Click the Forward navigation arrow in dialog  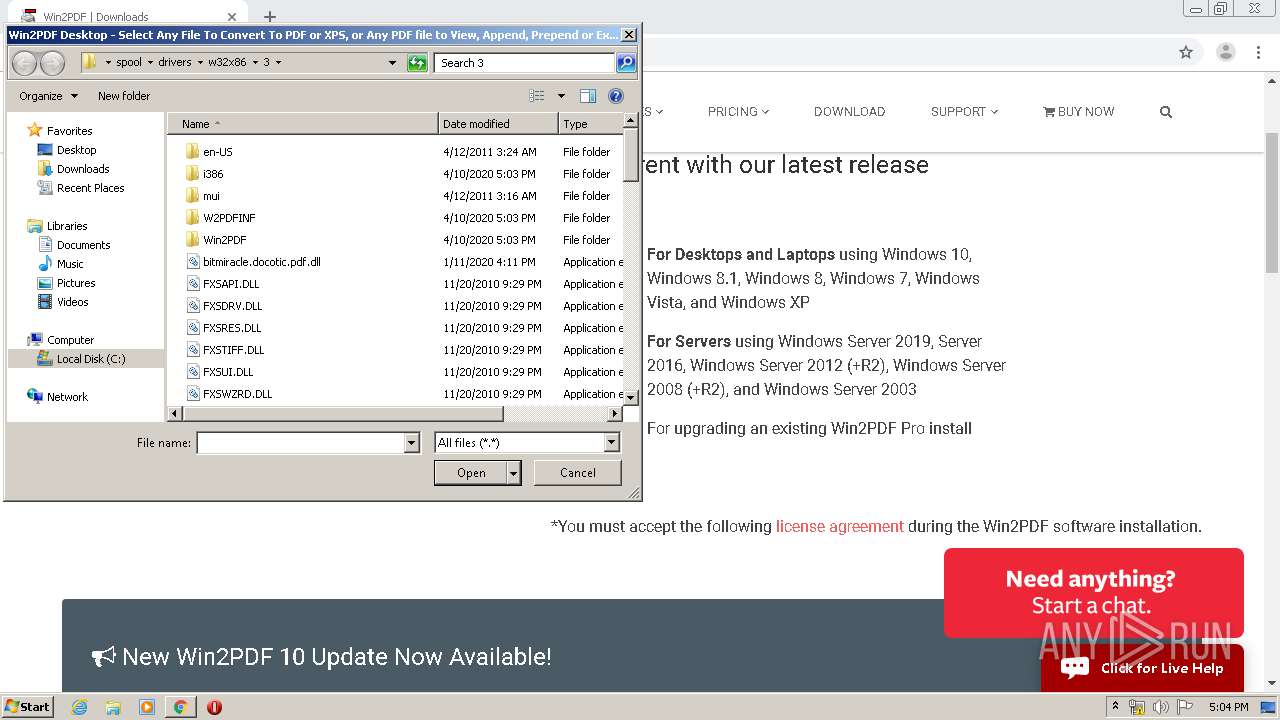click(52, 63)
